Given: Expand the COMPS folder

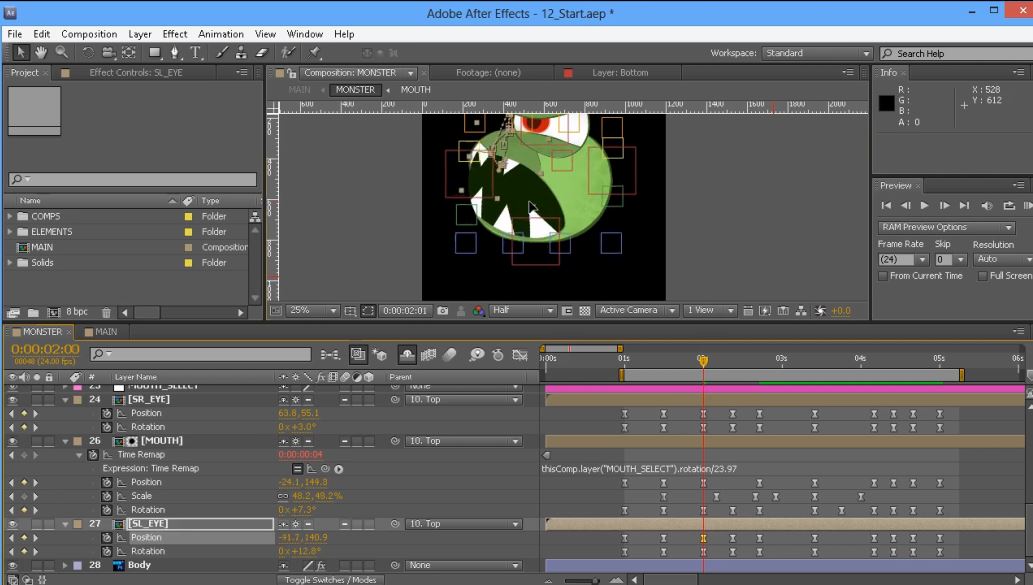Looking at the screenshot, I should point(10,216).
